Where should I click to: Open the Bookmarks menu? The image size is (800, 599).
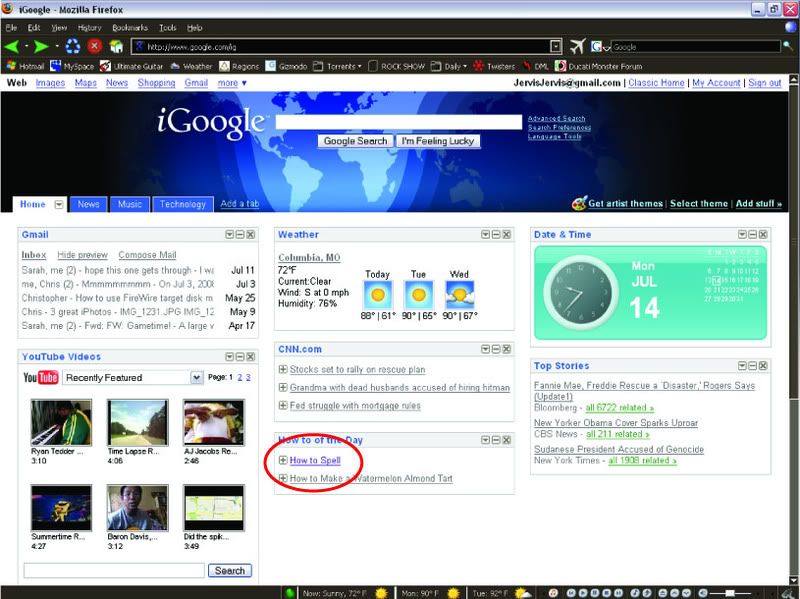pyautogui.click(x=130, y=28)
